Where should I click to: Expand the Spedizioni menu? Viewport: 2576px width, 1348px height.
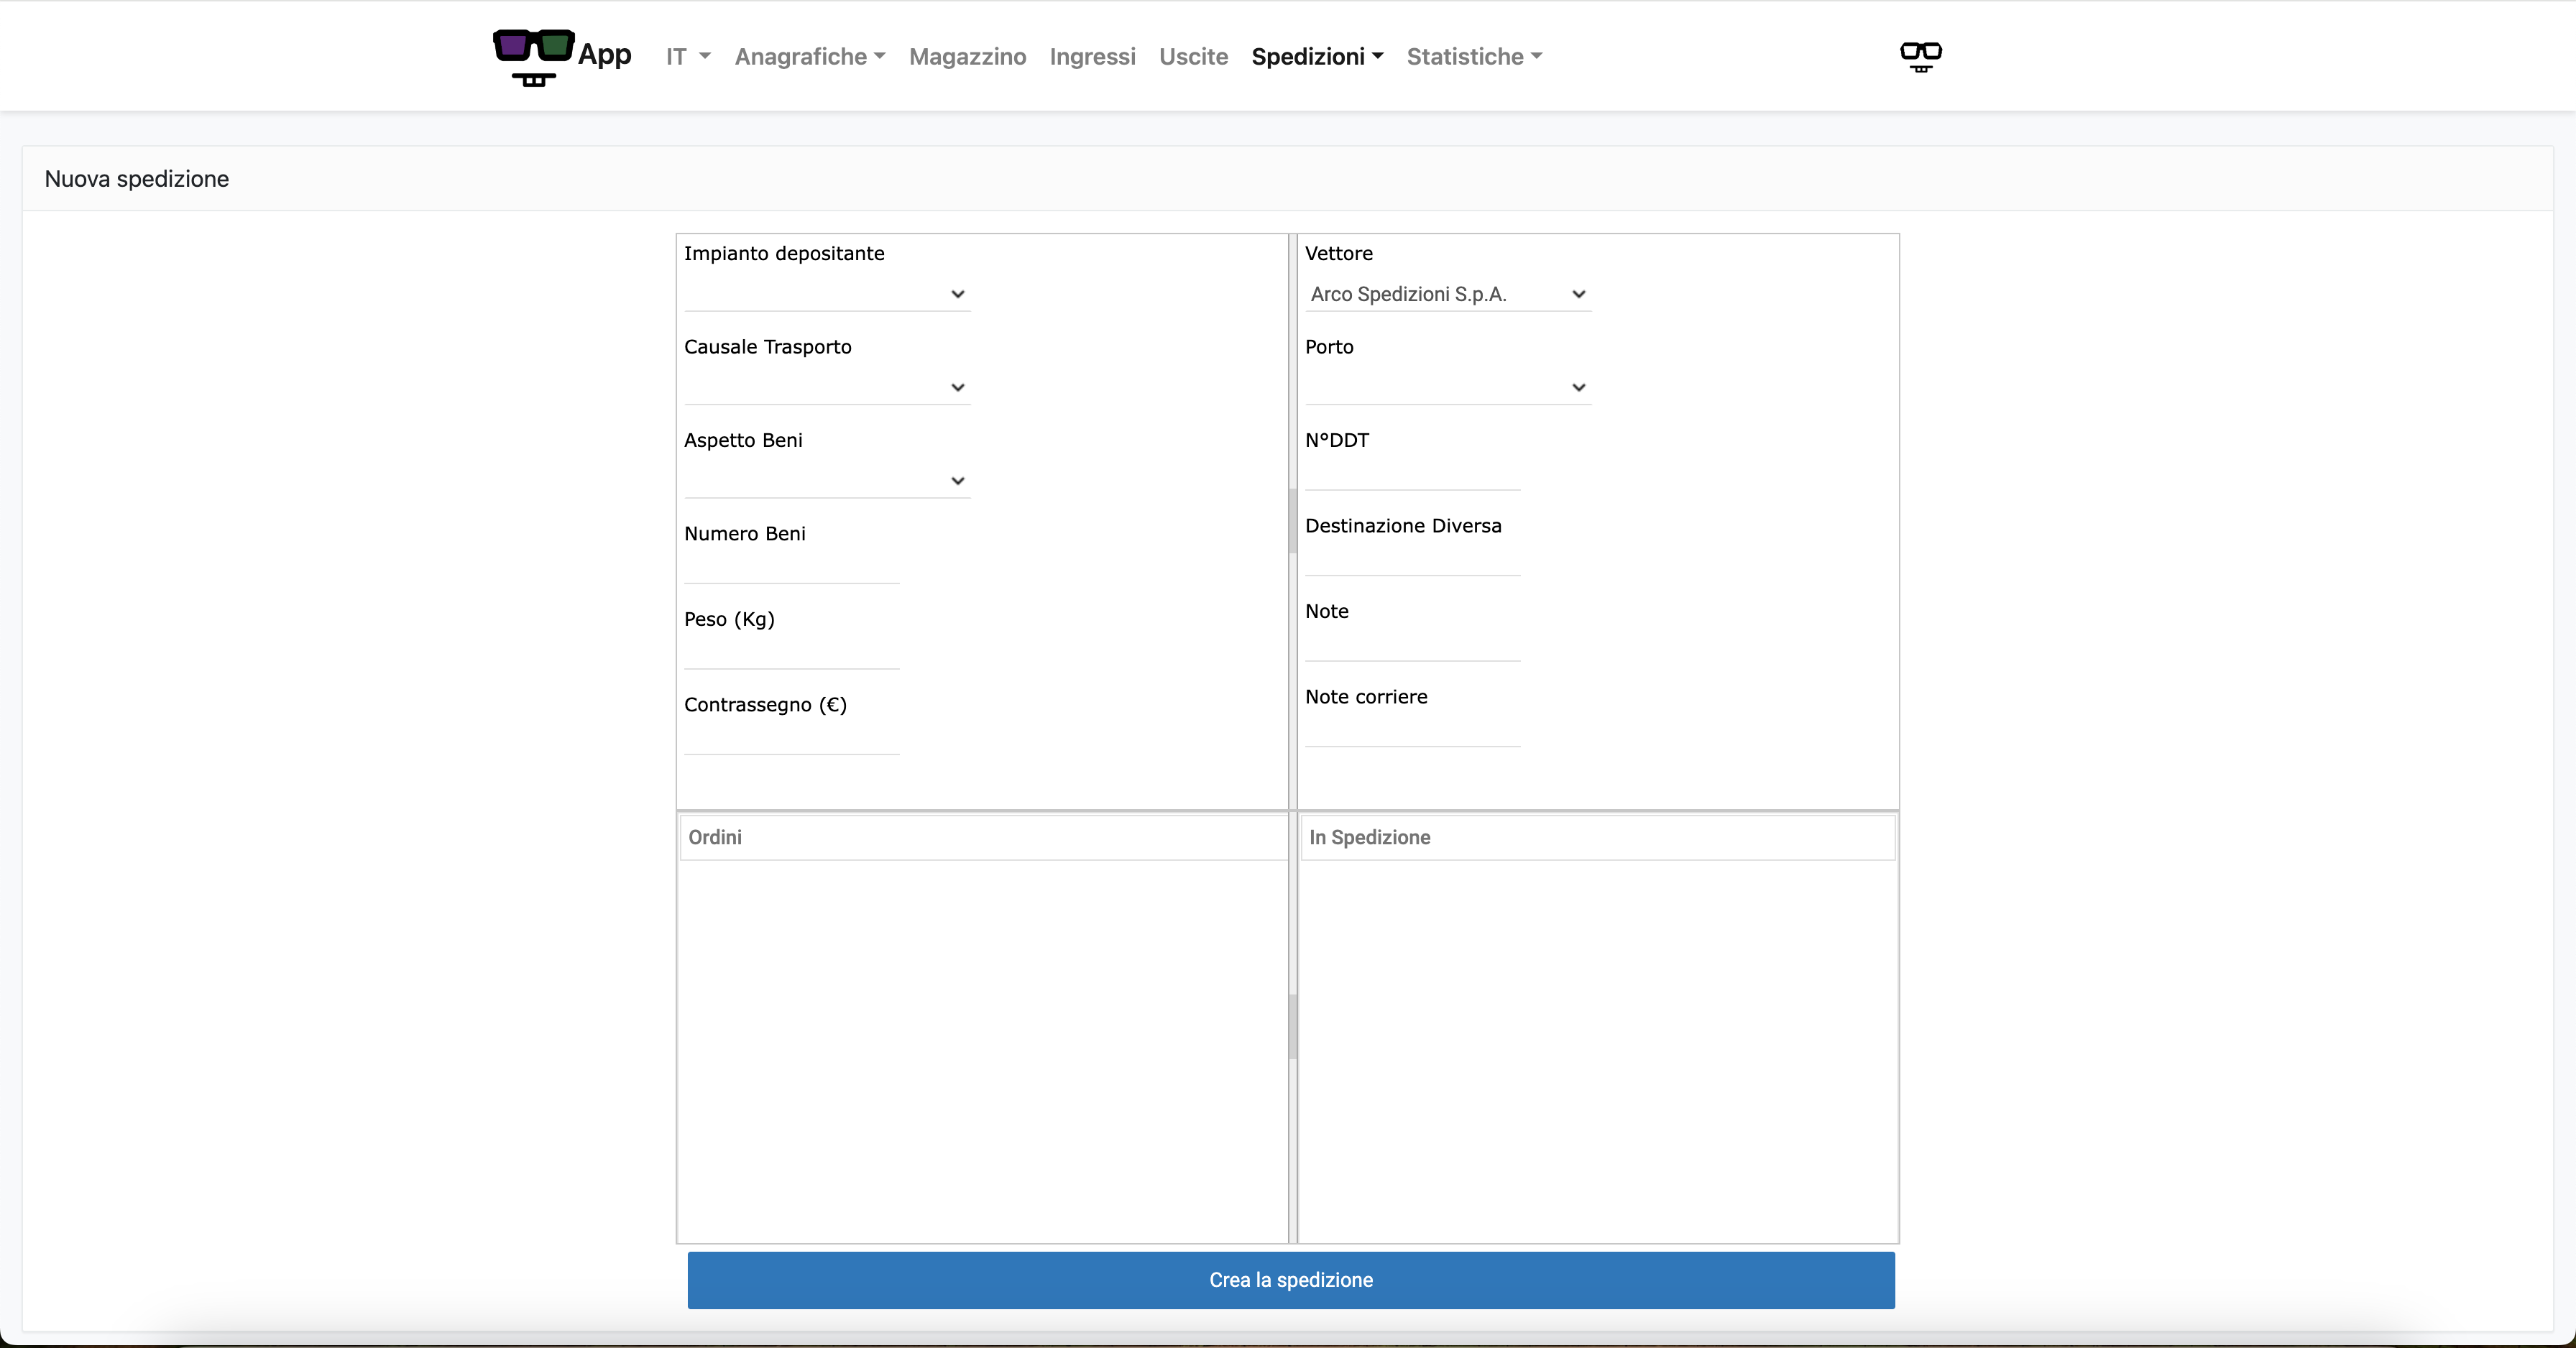pos(1317,57)
